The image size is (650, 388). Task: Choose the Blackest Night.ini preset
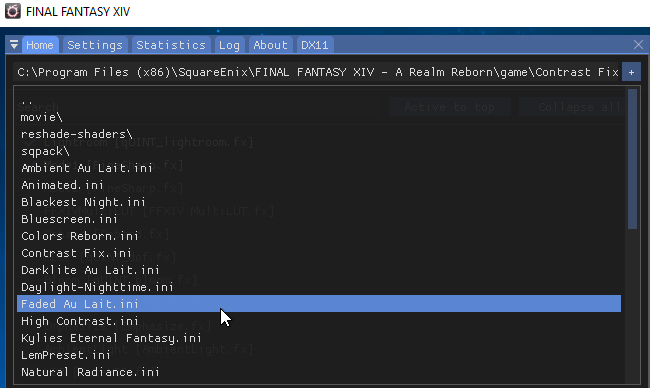(x=319, y=202)
